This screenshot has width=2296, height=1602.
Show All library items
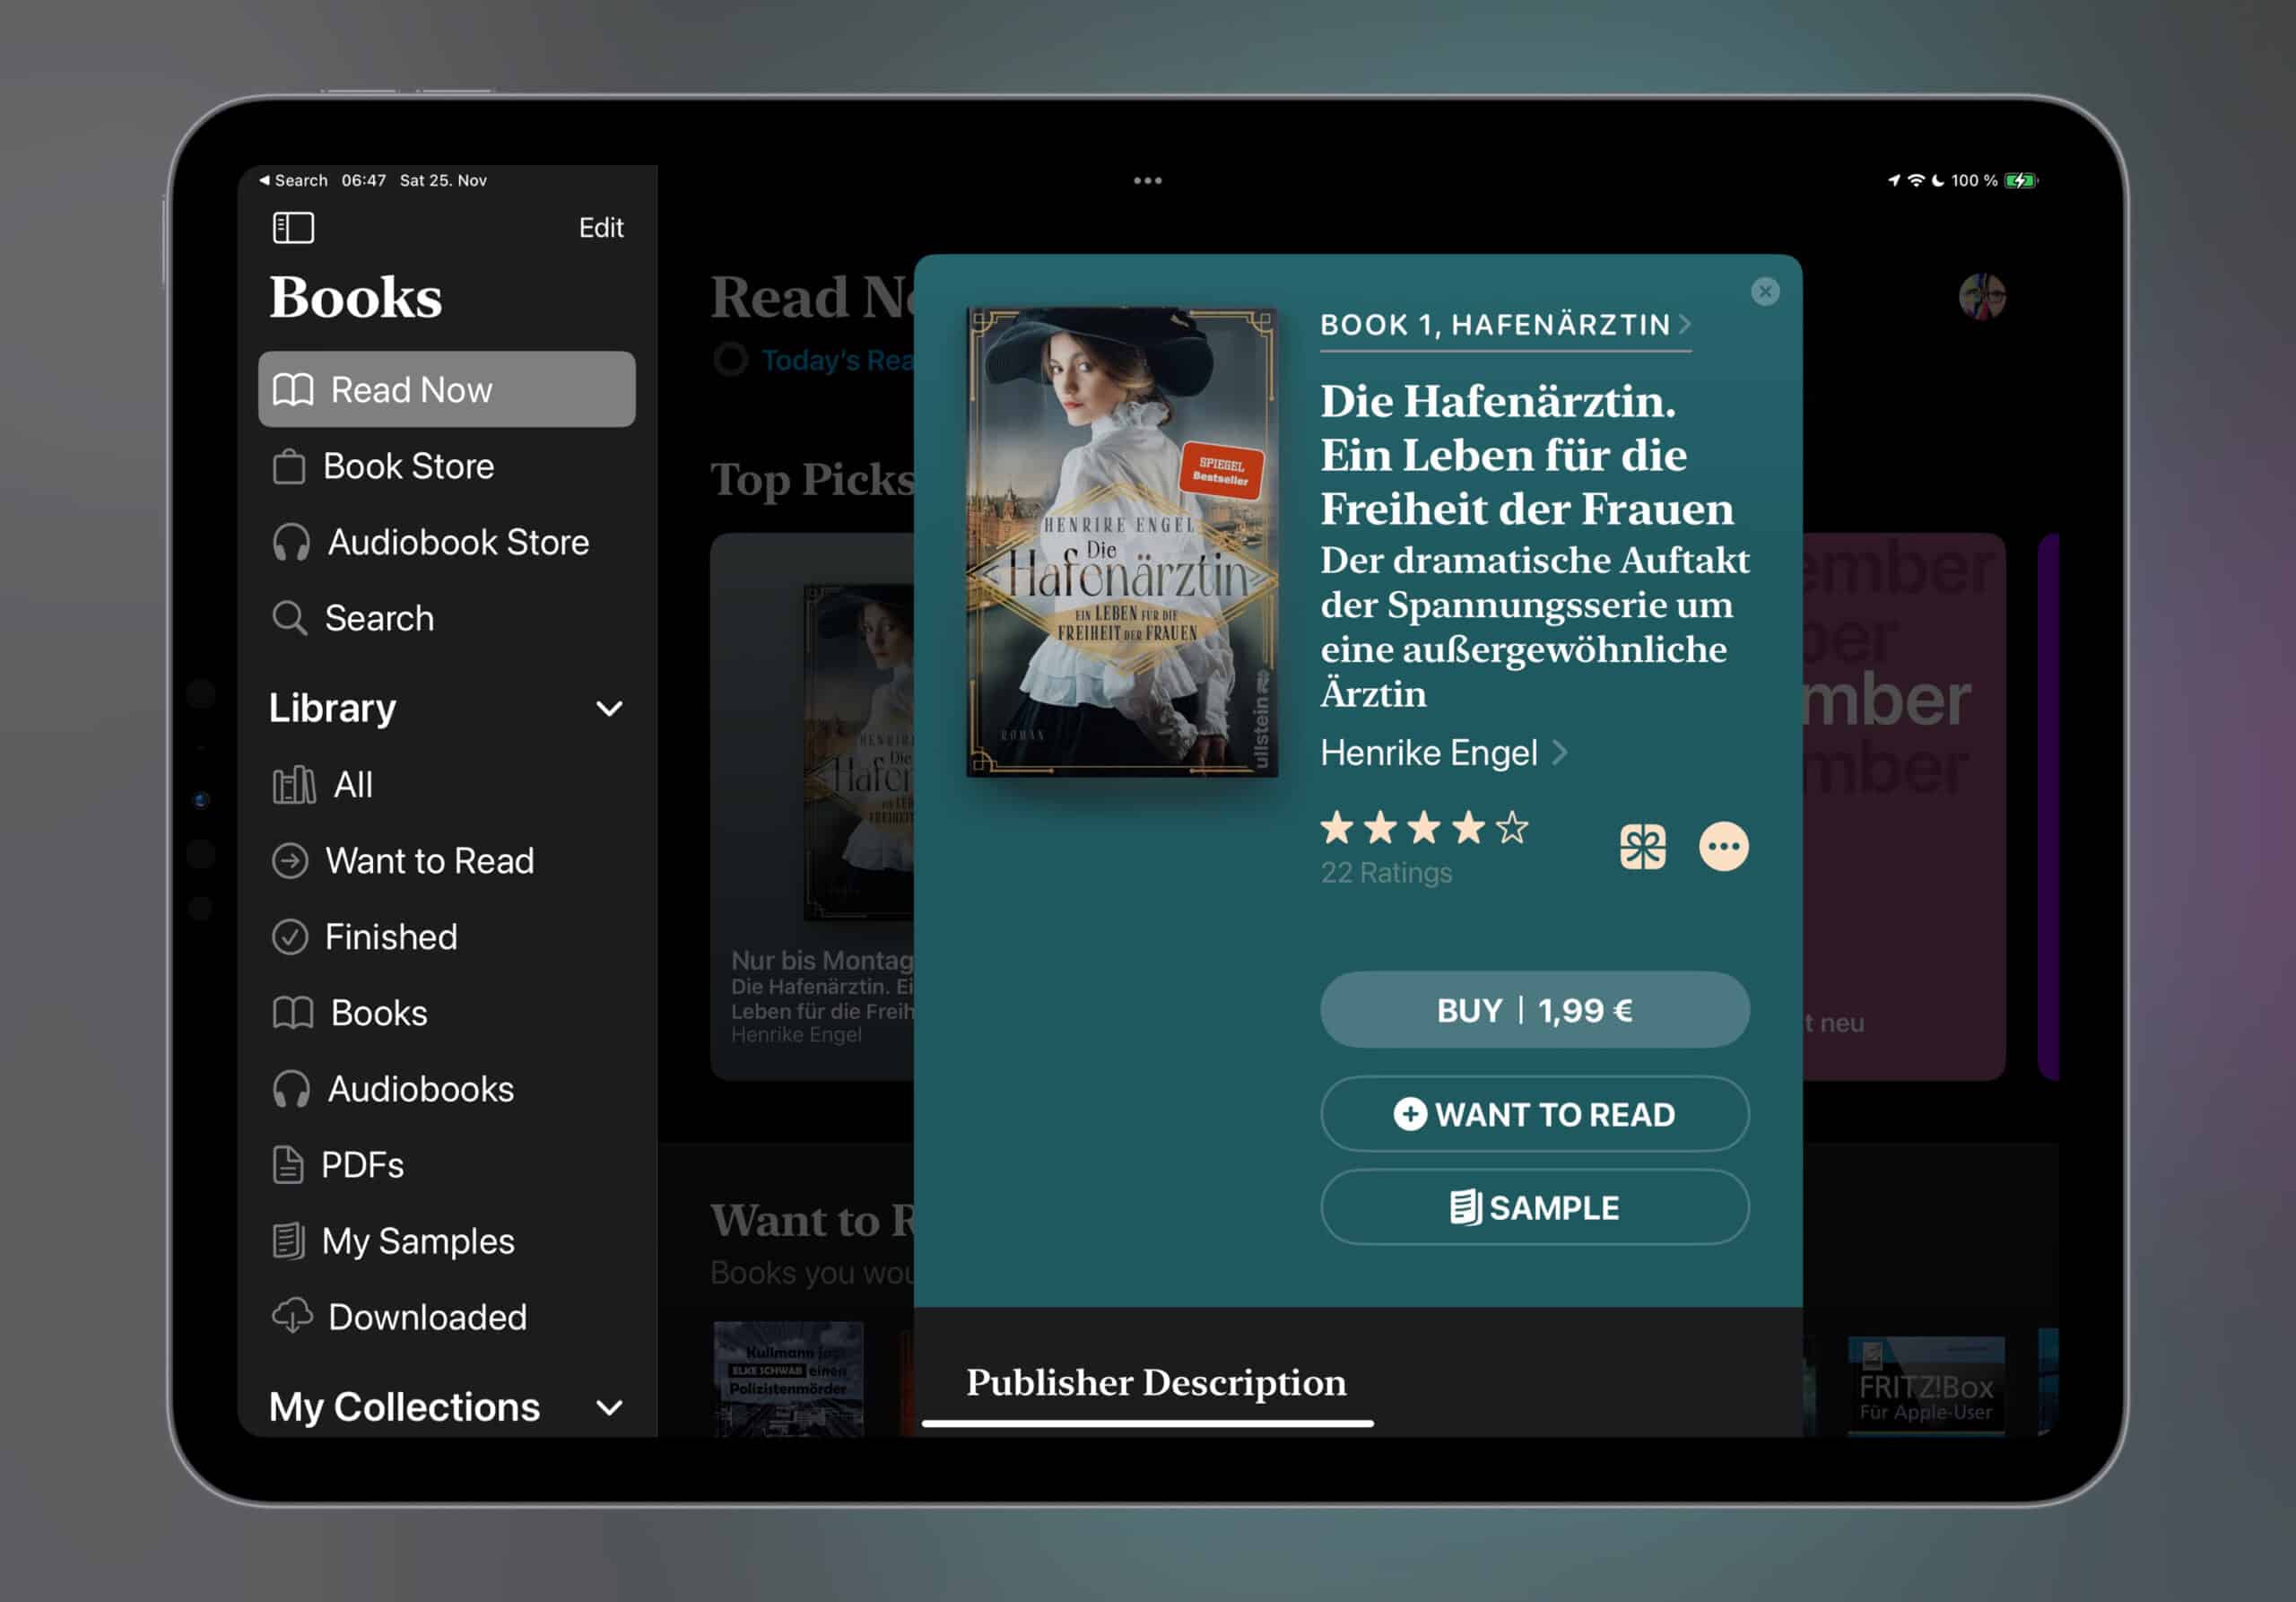click(x=446, y=785)
